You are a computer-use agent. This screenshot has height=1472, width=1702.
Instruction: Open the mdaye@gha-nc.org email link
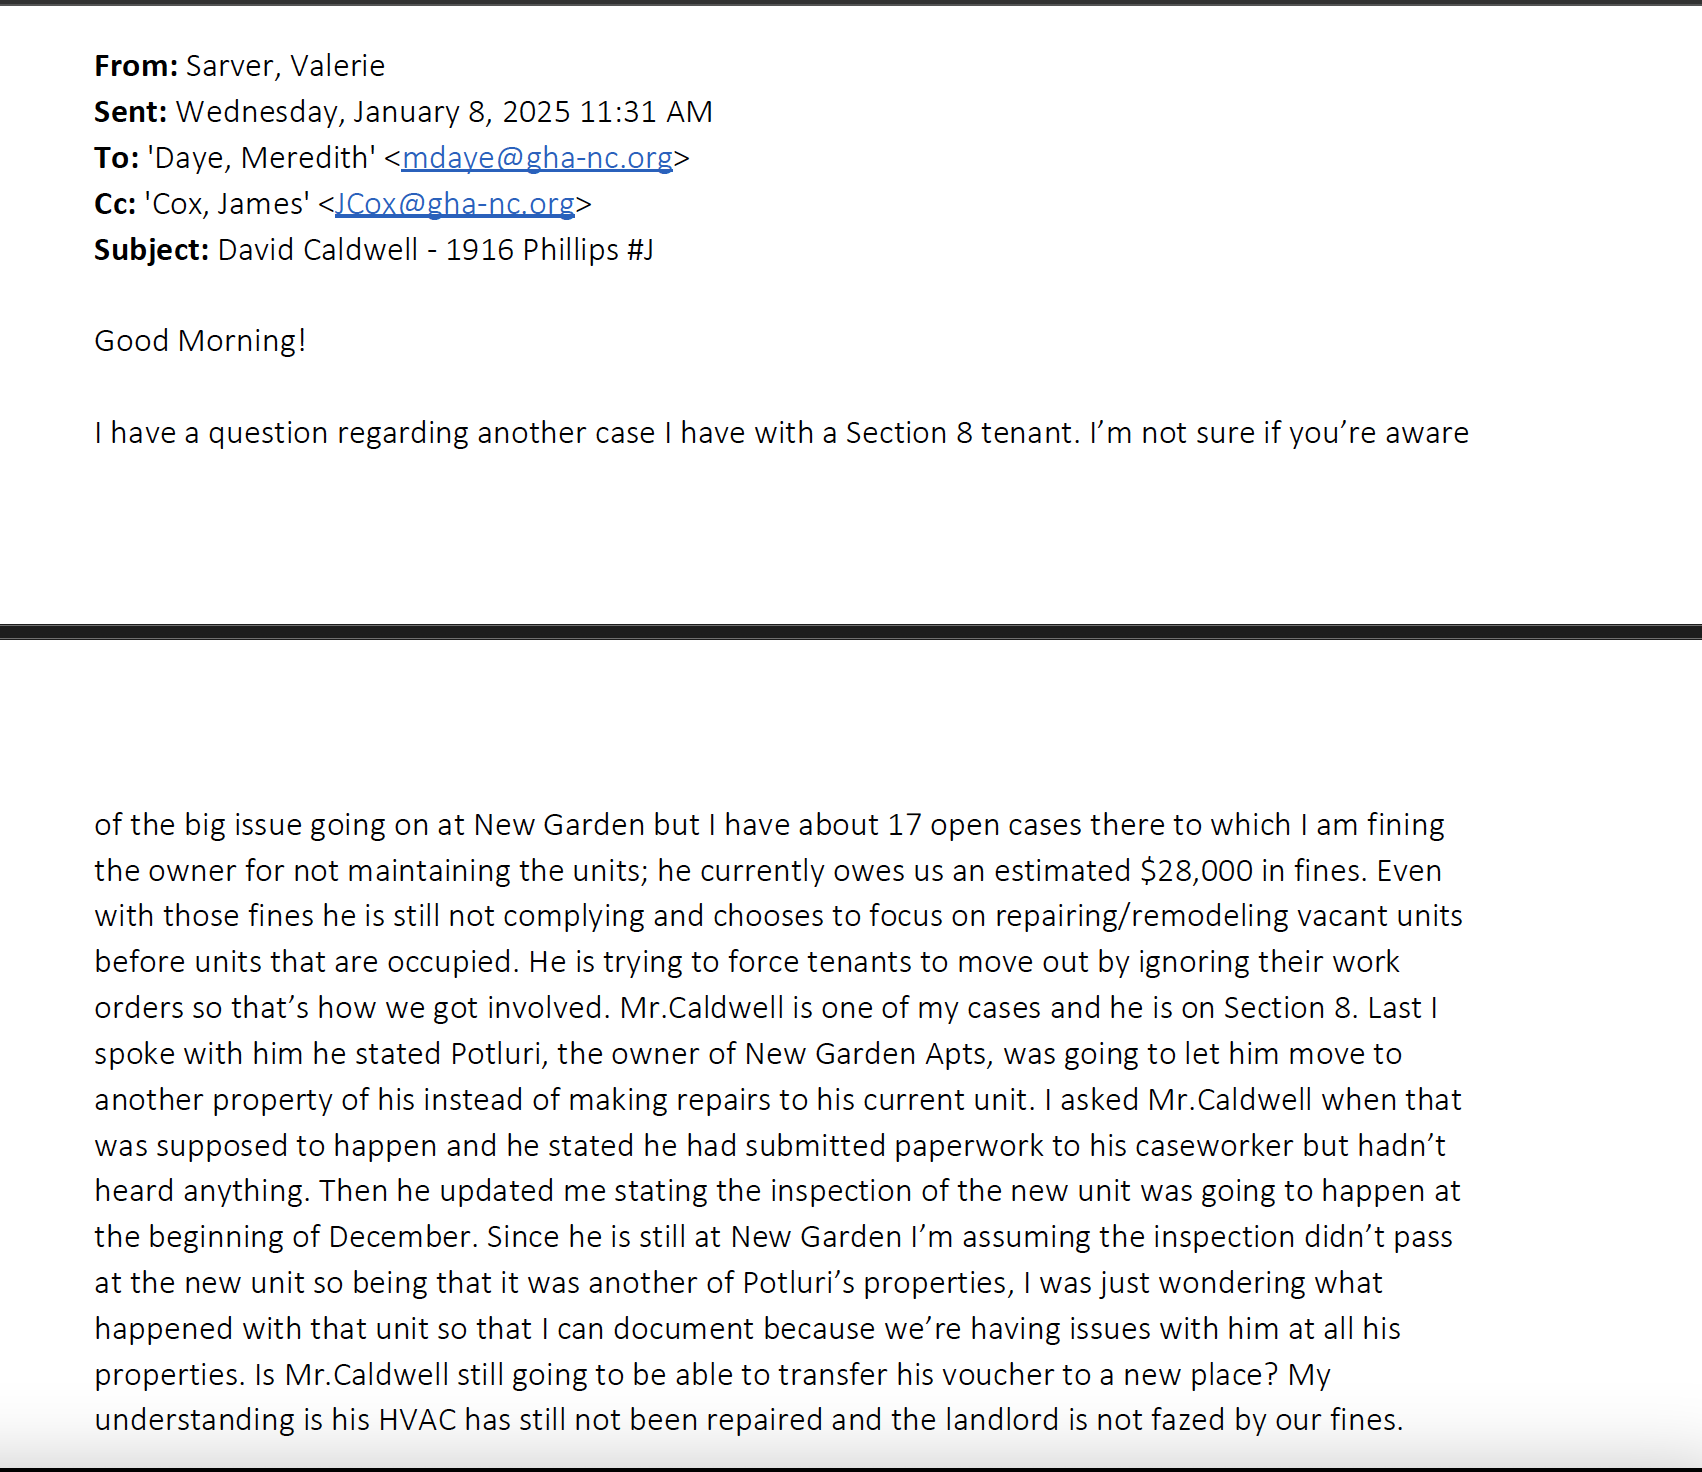click(537, 158)
